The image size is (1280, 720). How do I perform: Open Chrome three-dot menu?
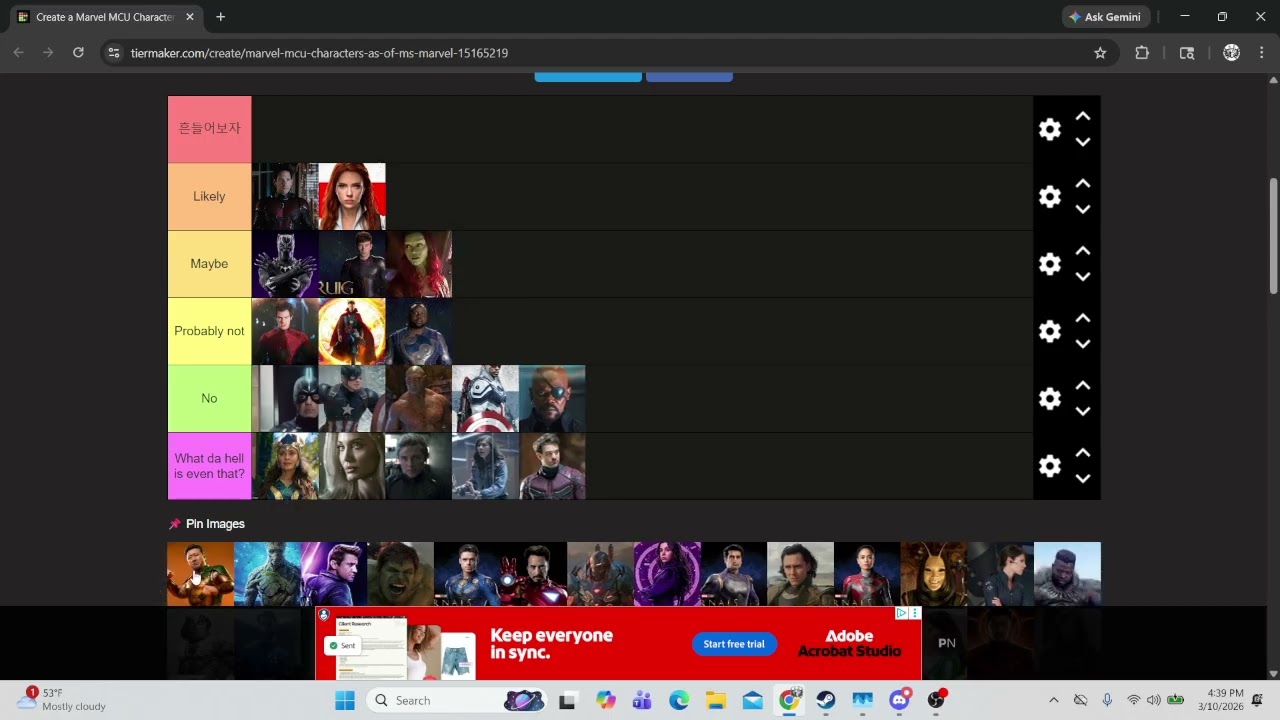pyautogui.click(x=1261, y=53)
